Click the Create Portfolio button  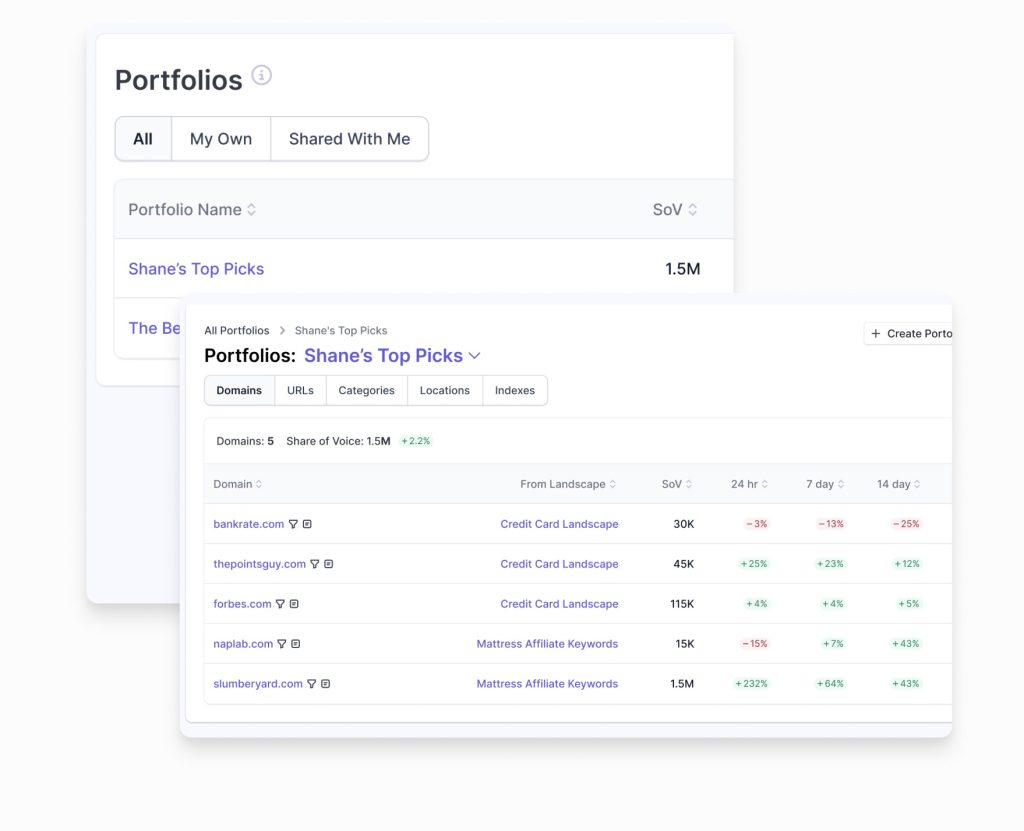[x=910, y=334]
